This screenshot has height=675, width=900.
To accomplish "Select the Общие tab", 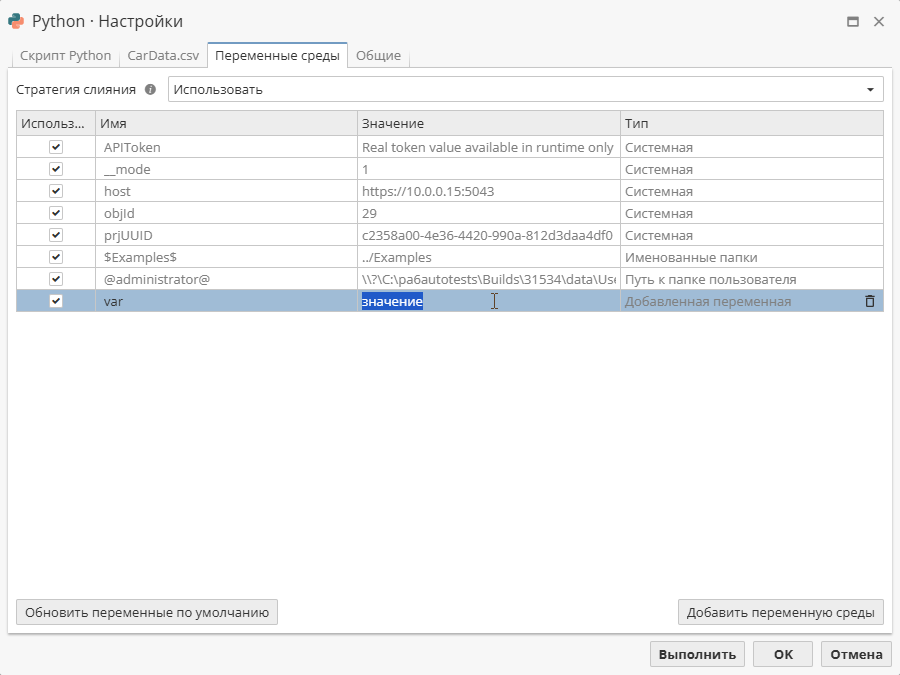I will tap(380, 56).
